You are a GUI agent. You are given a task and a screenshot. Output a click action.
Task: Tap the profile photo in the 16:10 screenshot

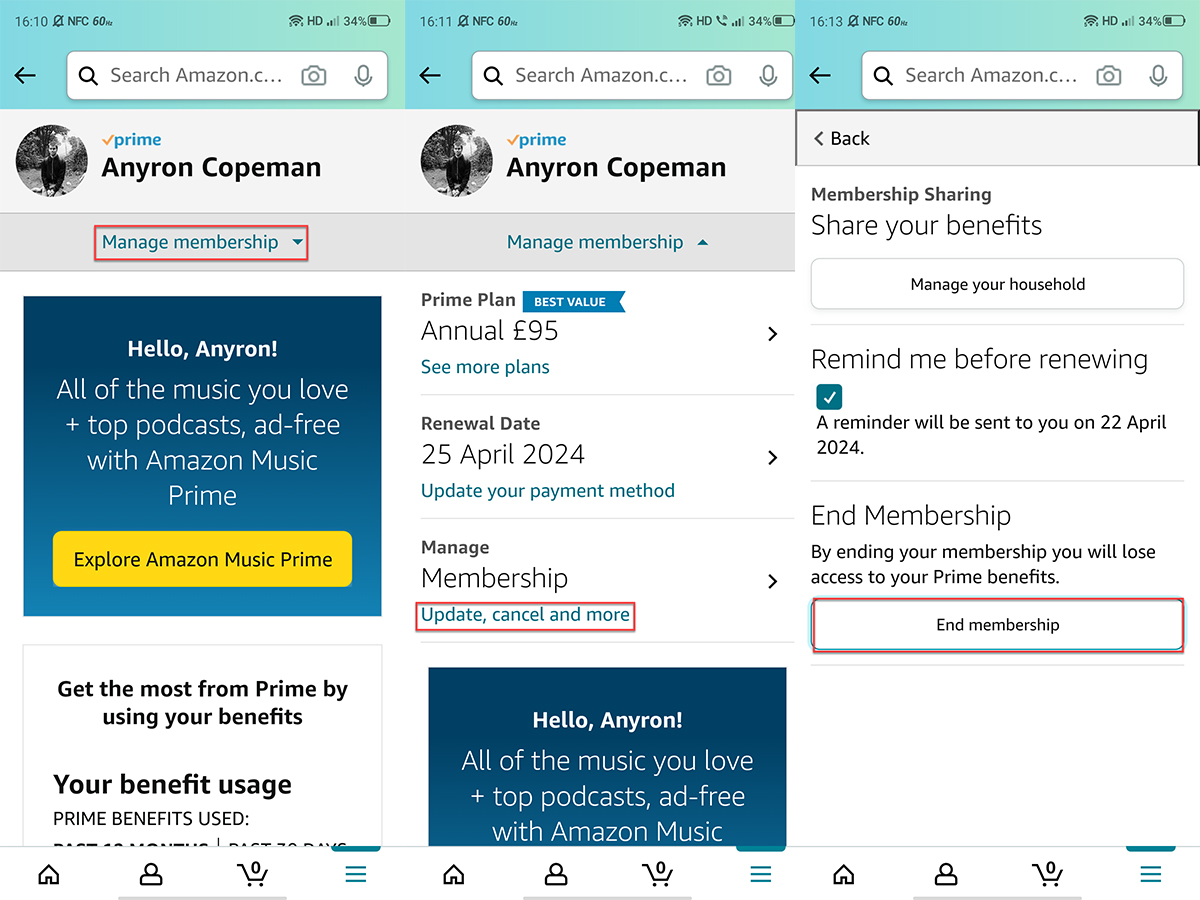52,161
